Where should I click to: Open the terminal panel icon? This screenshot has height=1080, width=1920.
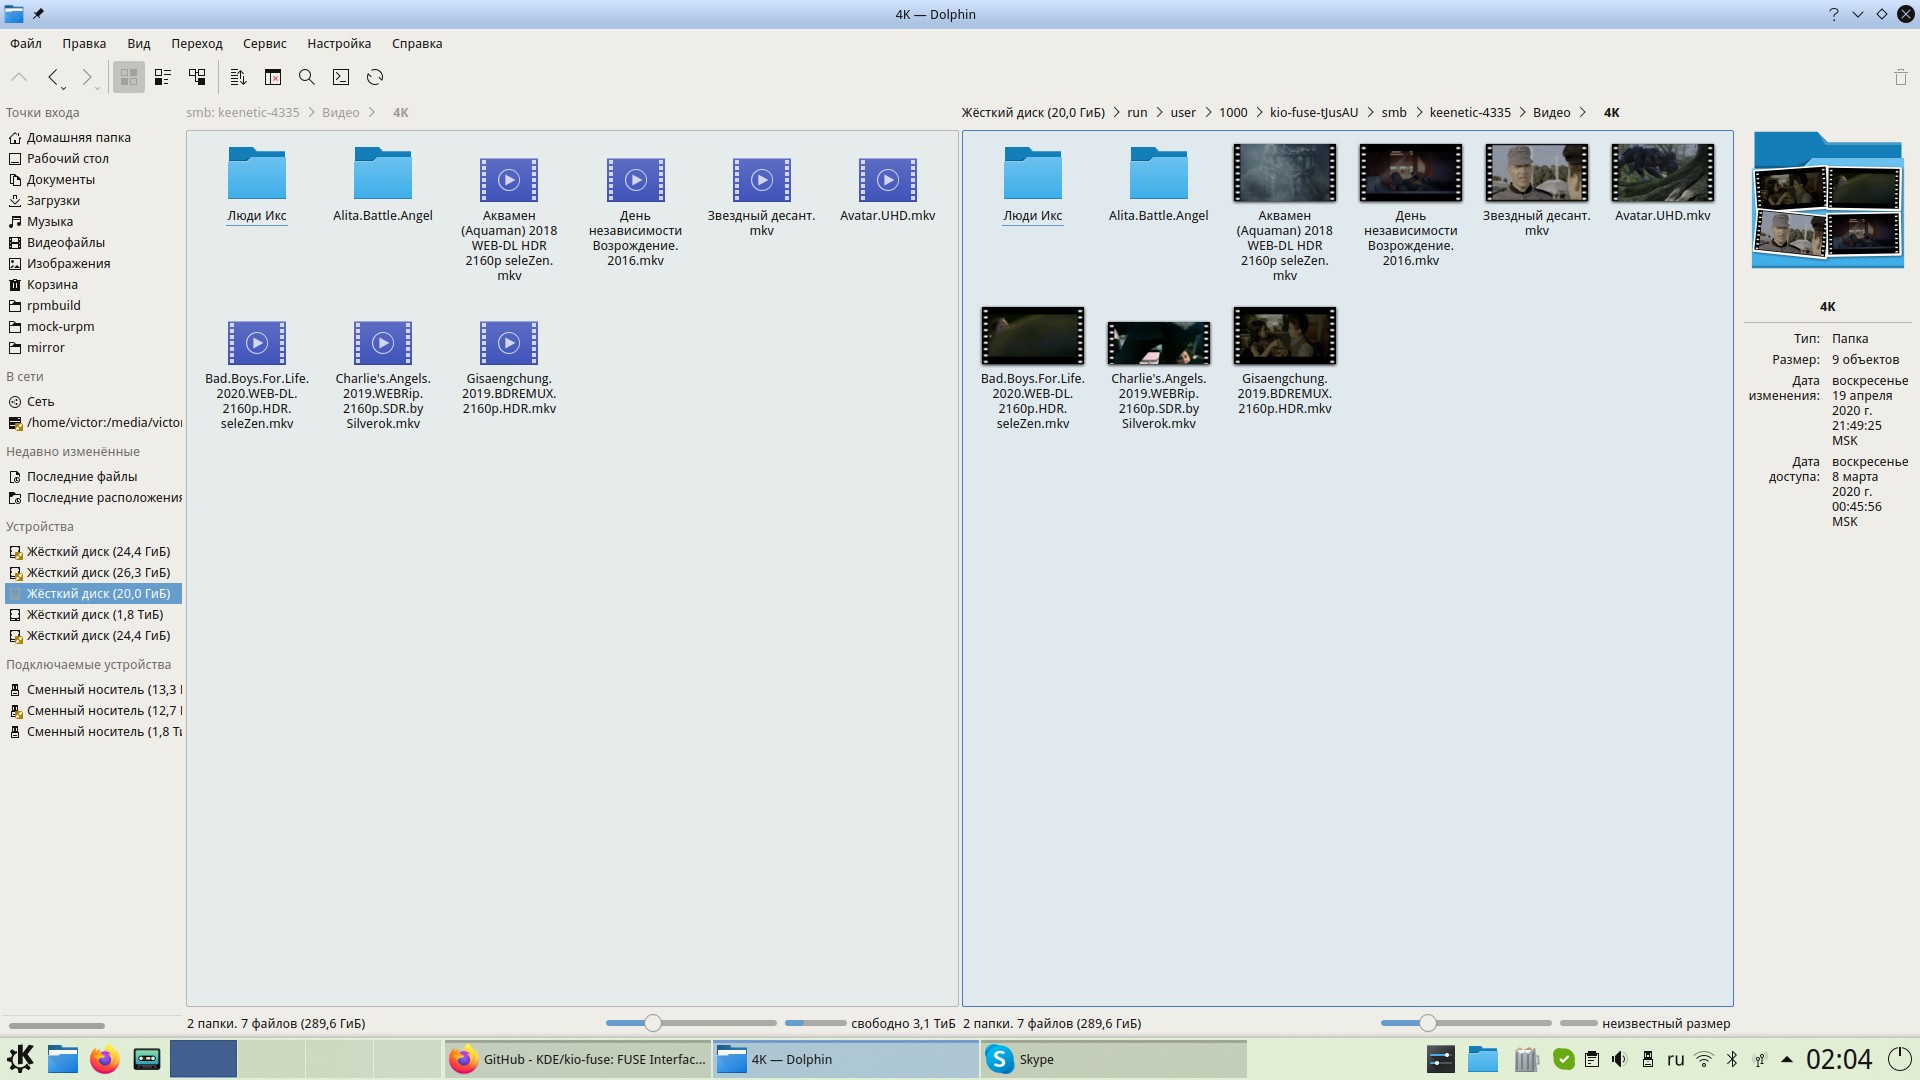[x=341, y=77]
